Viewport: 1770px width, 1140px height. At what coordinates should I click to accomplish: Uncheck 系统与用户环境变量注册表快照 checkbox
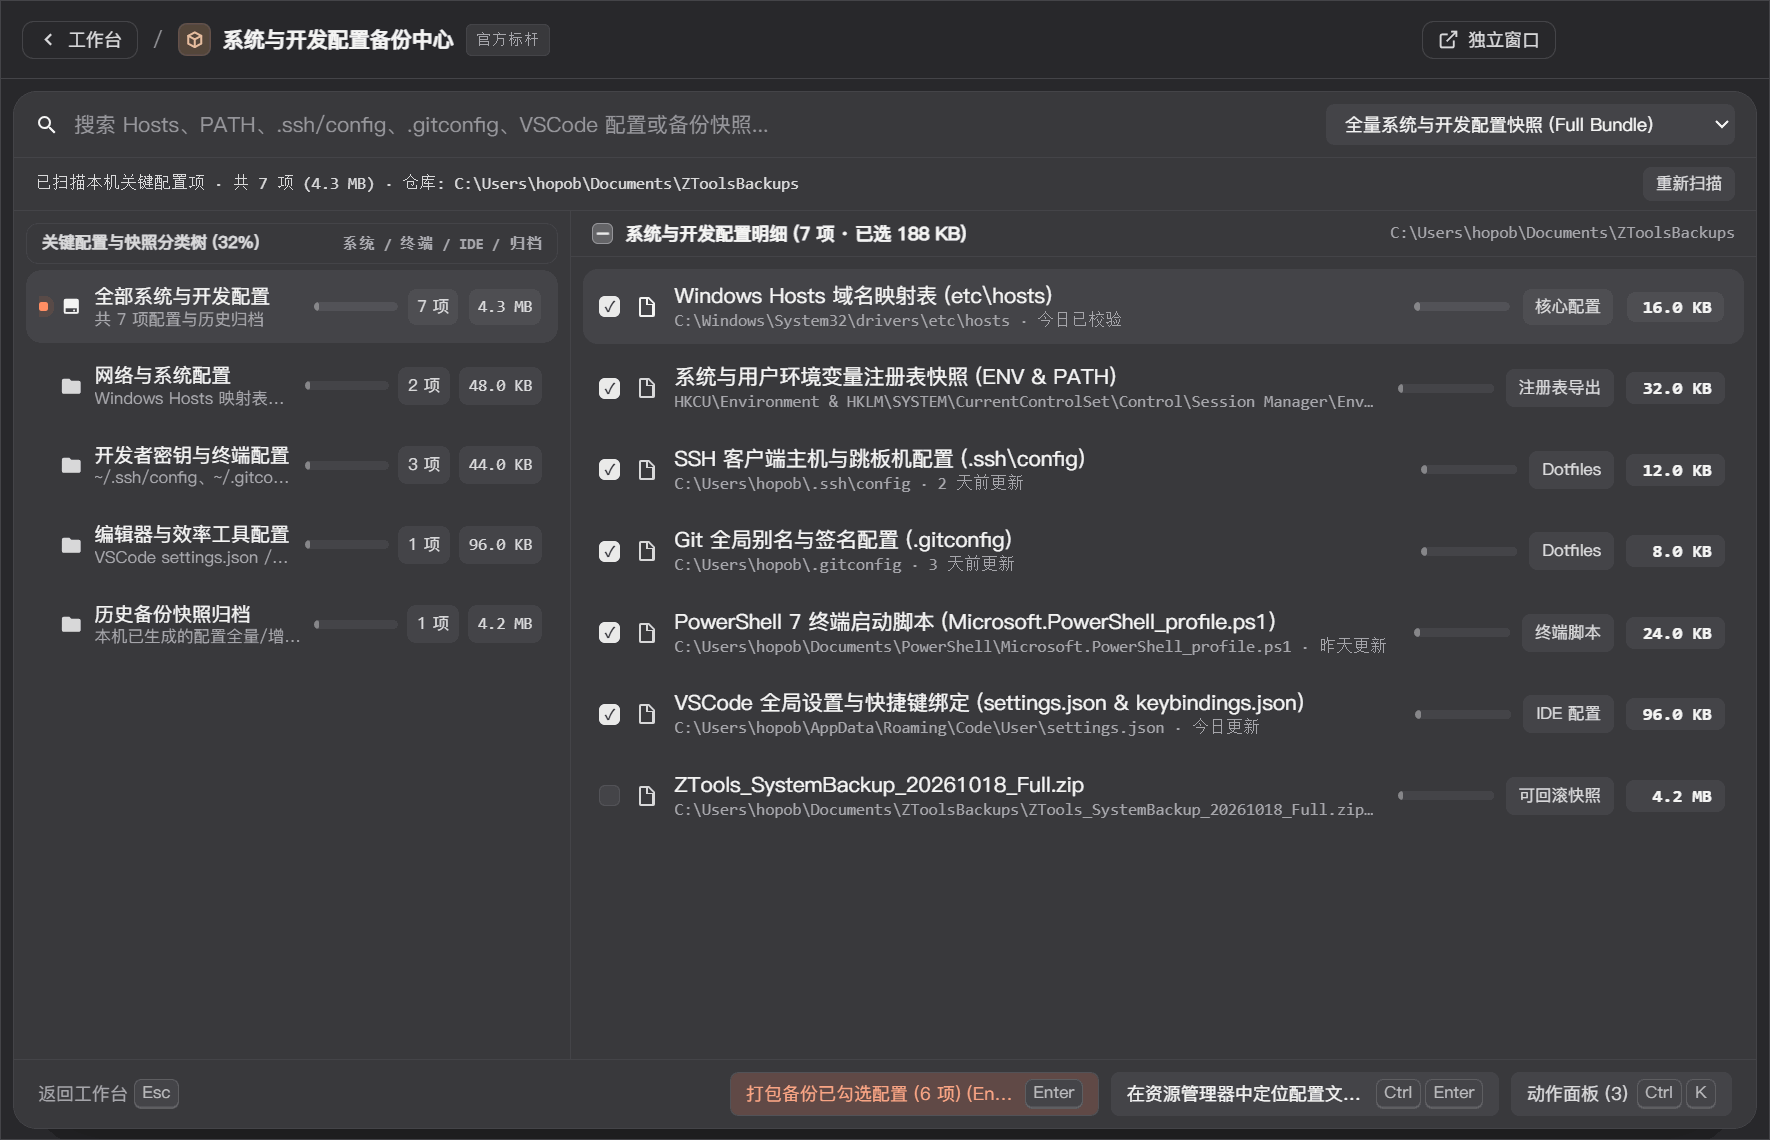point(609,388)
